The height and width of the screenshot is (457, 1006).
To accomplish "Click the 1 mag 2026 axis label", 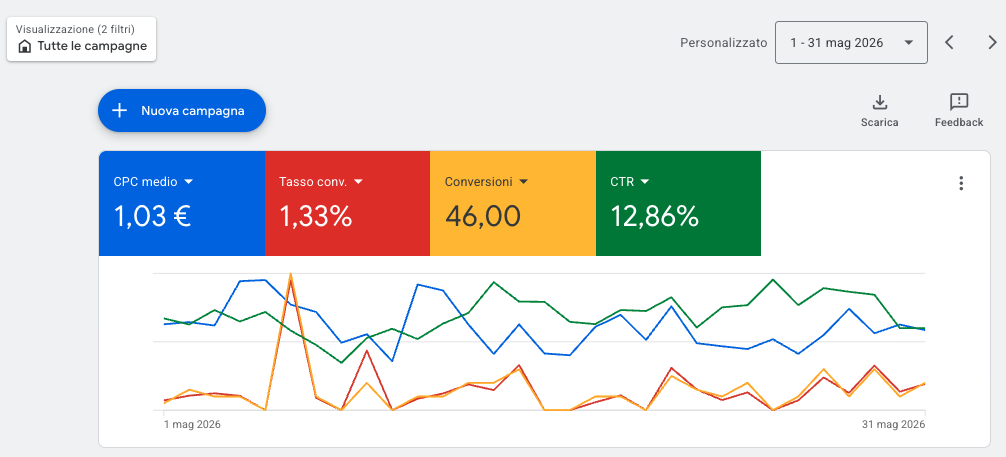I will click(192, 424).
